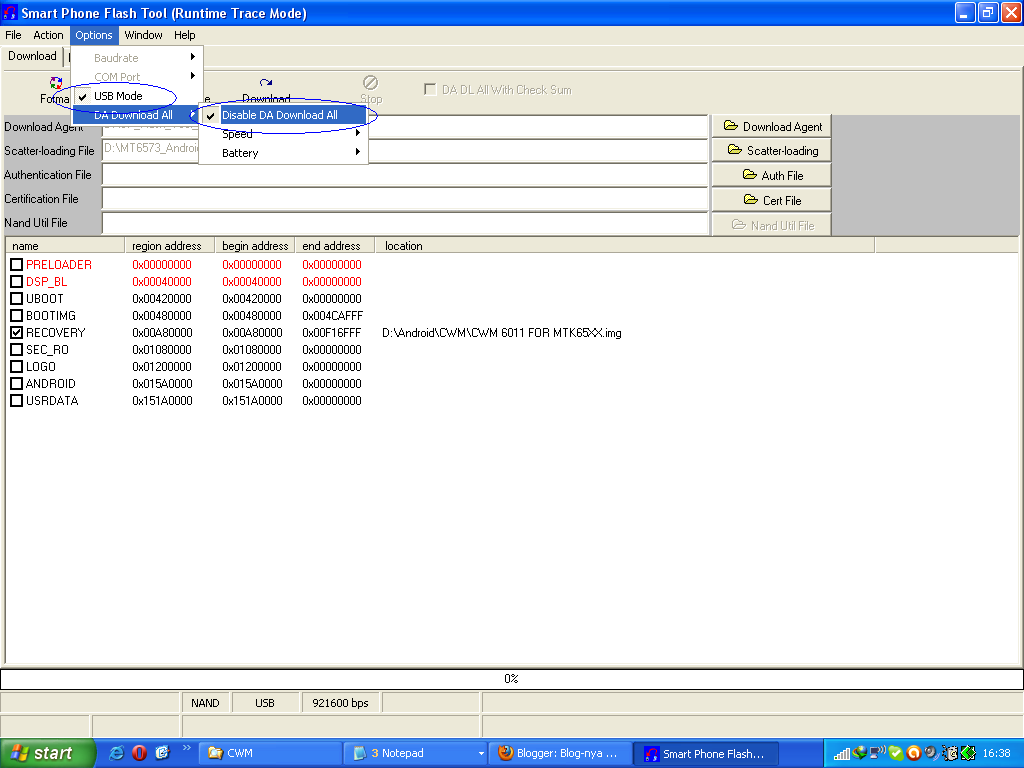Toggle the USB Mode menu option
This screenshot has width=1024, height=768.
click(137, 96)
